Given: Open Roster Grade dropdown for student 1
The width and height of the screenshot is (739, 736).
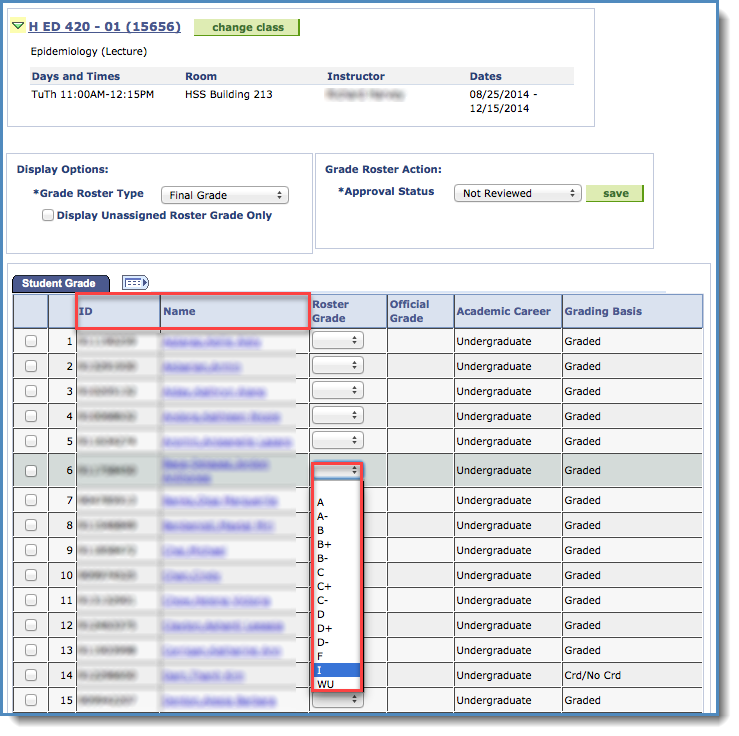Looking at the screenshot, I should pyautogui.click(x=337, y=340).
